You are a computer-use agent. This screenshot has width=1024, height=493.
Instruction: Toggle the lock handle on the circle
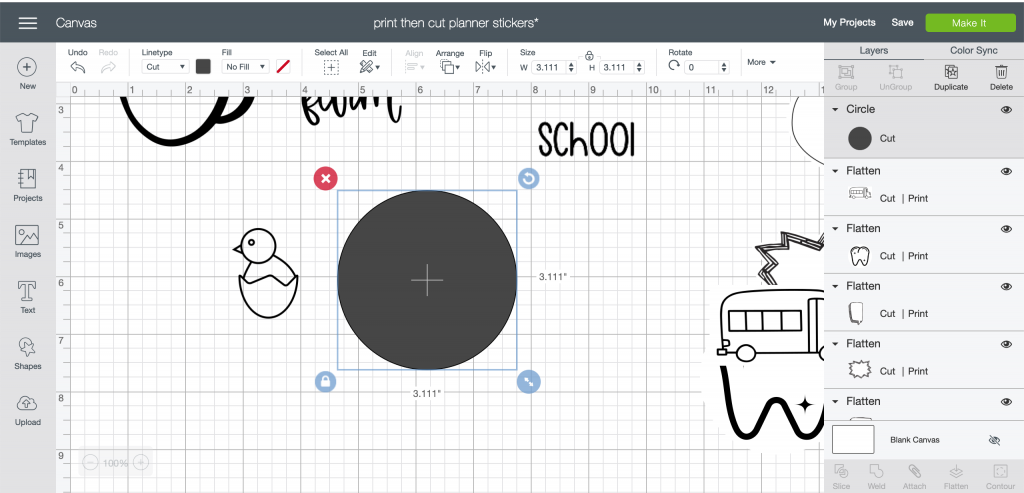point(325,381)
